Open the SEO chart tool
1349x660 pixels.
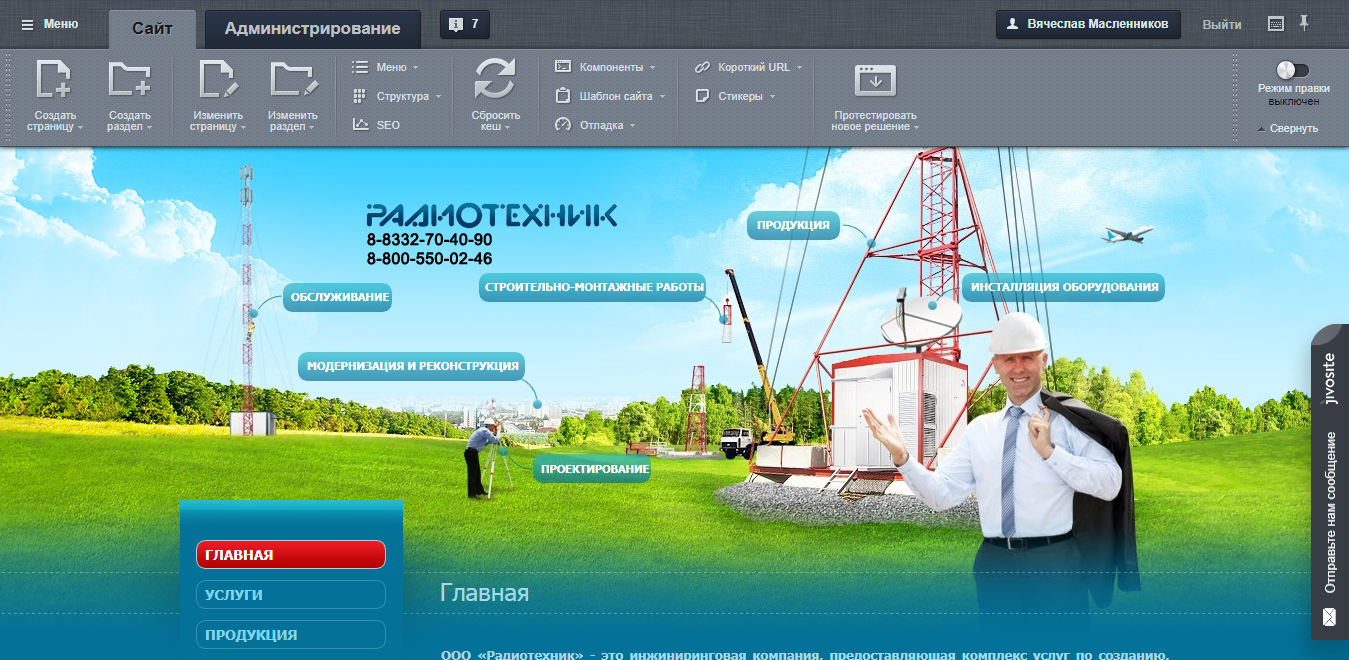point(376,125)
